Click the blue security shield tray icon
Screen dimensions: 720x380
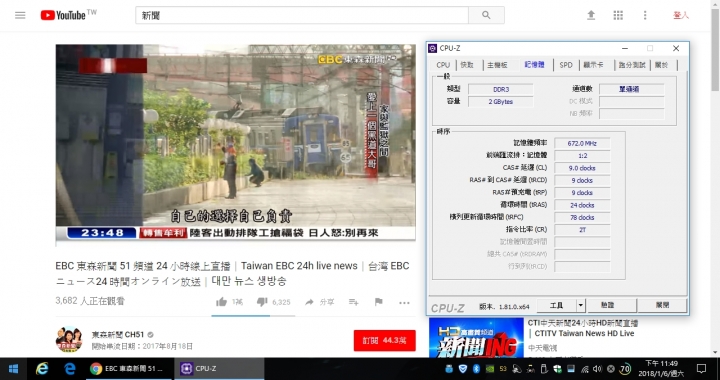[x=463, y=369]
